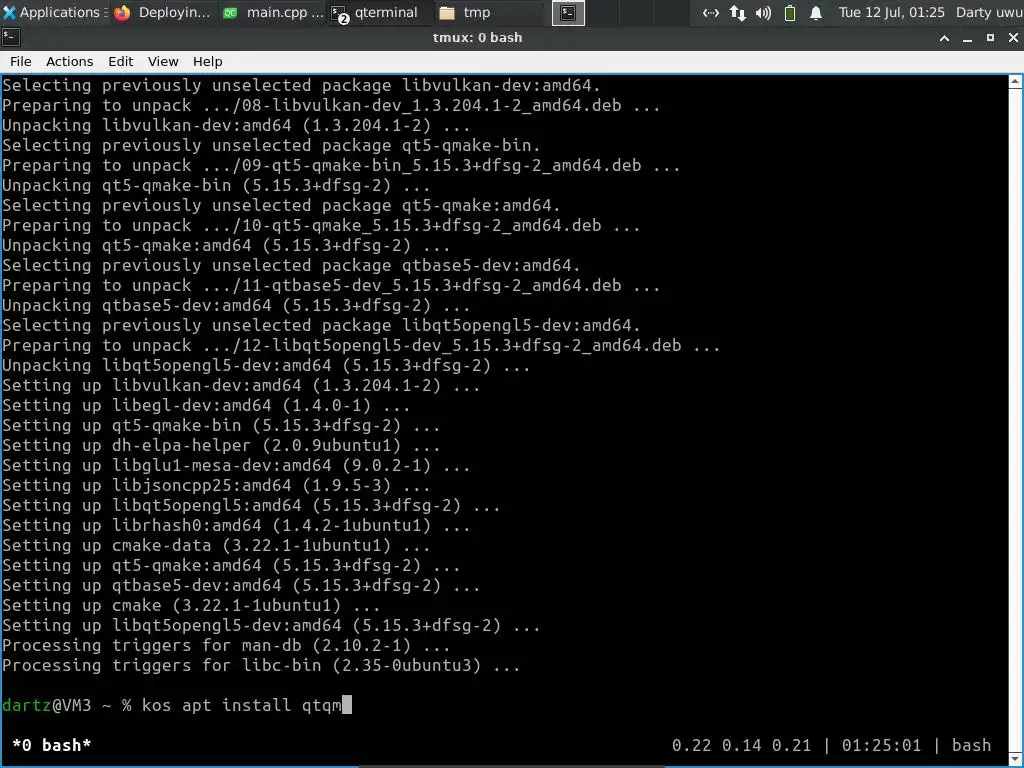Screen dimensions: 1024x768
Task: Minimize the tmux terminal window
Action: pos(967,38)
